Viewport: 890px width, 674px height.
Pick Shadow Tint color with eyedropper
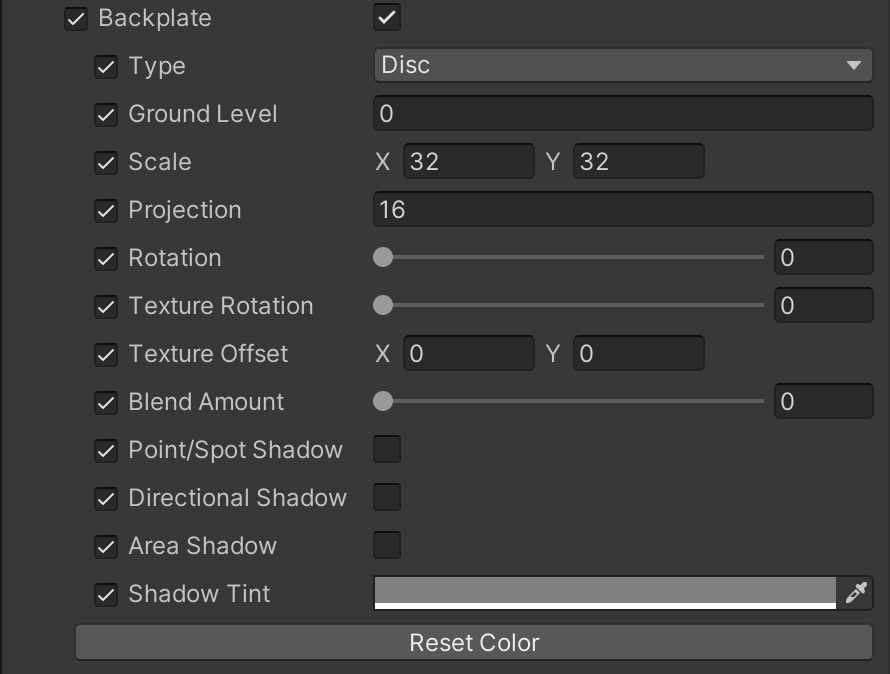(x=856, y=593)
